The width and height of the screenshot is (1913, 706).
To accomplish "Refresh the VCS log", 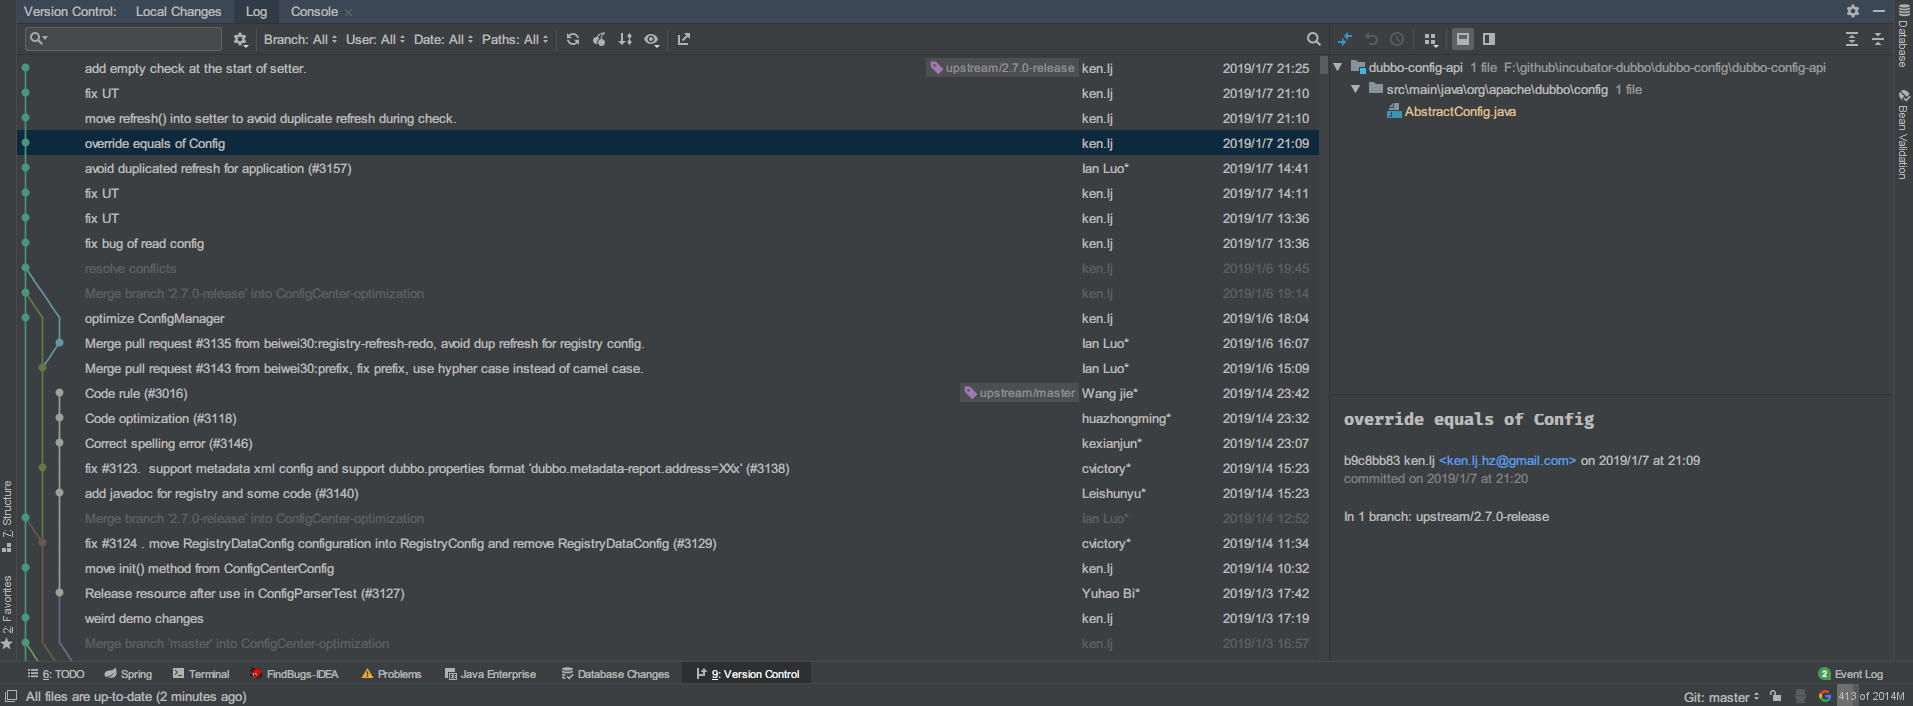I will [x=573, y=39].
